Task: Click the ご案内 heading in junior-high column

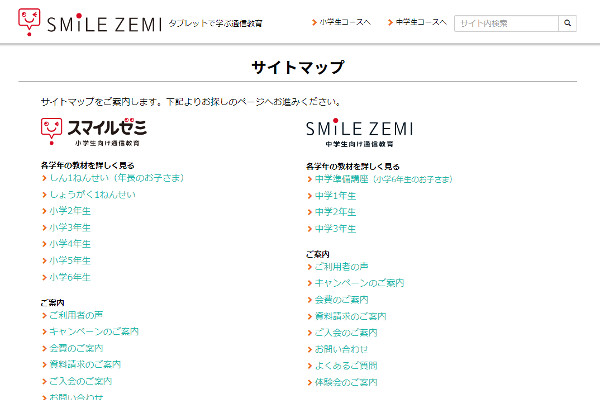Action: tap(318, 254)
